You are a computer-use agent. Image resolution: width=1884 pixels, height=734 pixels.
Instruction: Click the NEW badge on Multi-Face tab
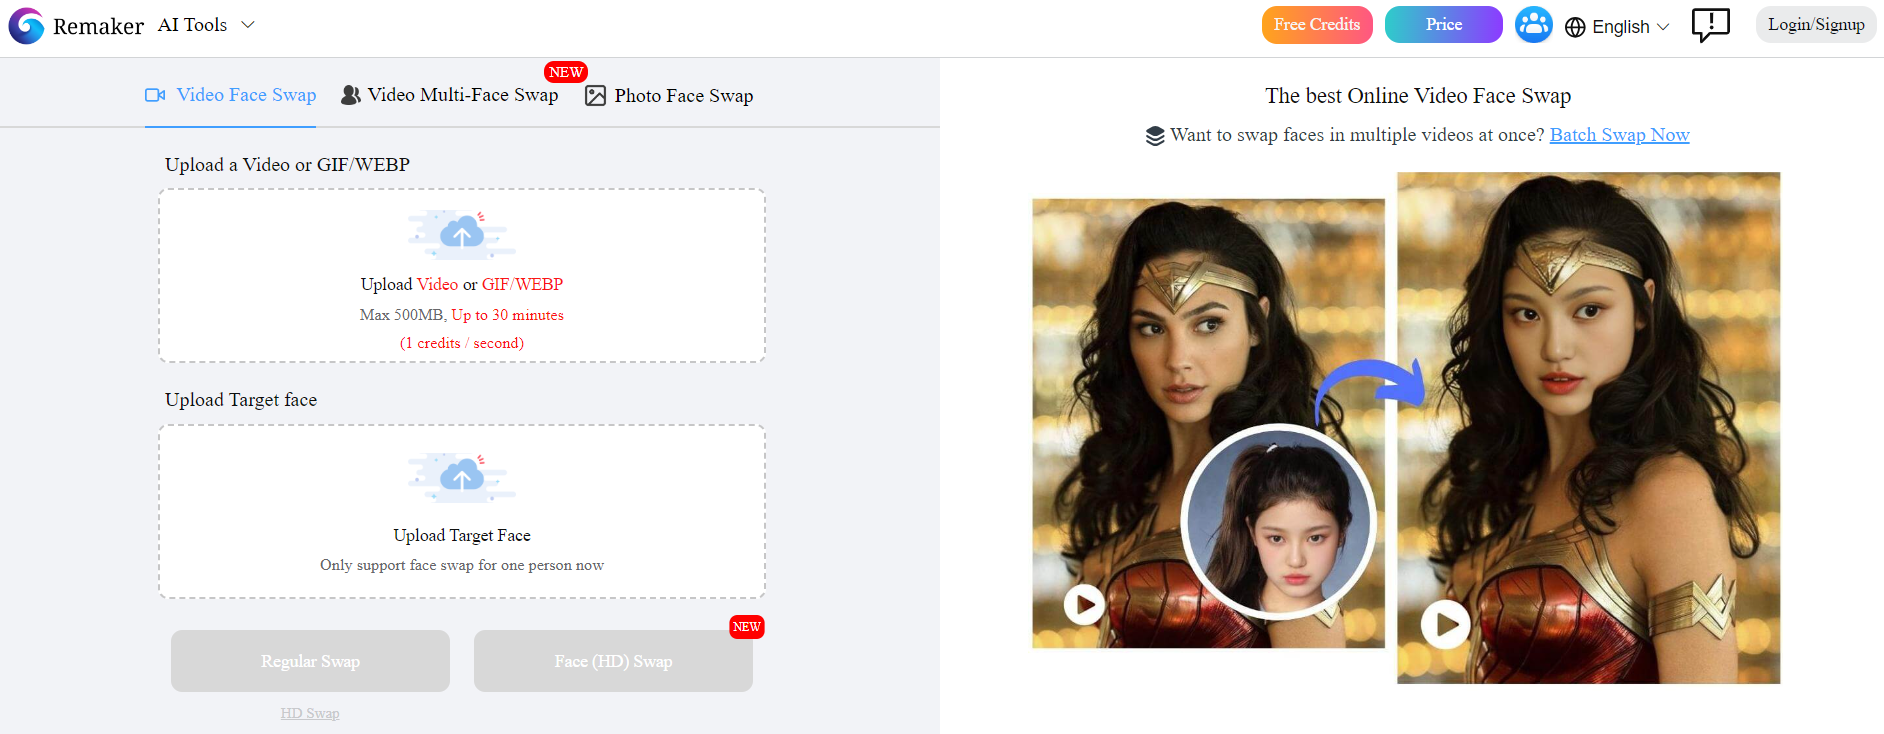(x=566, y=72)
